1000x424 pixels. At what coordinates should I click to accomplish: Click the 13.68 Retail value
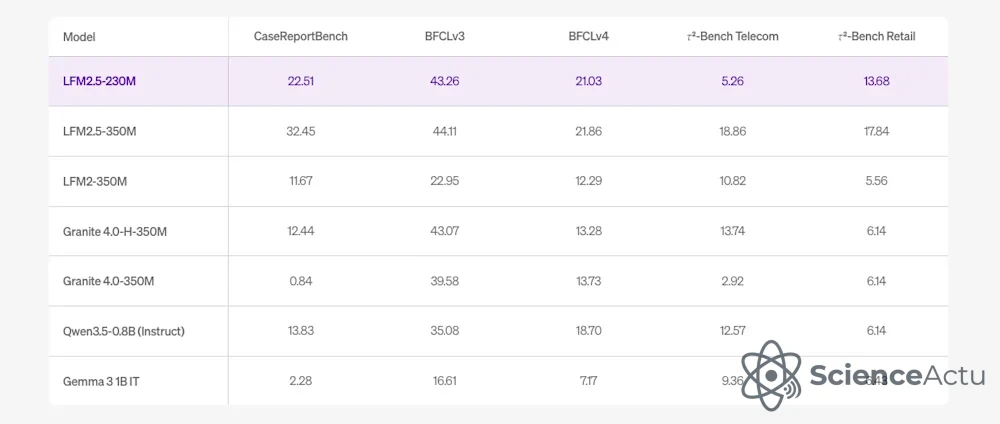pyautogui.click(x=876, y=81)
